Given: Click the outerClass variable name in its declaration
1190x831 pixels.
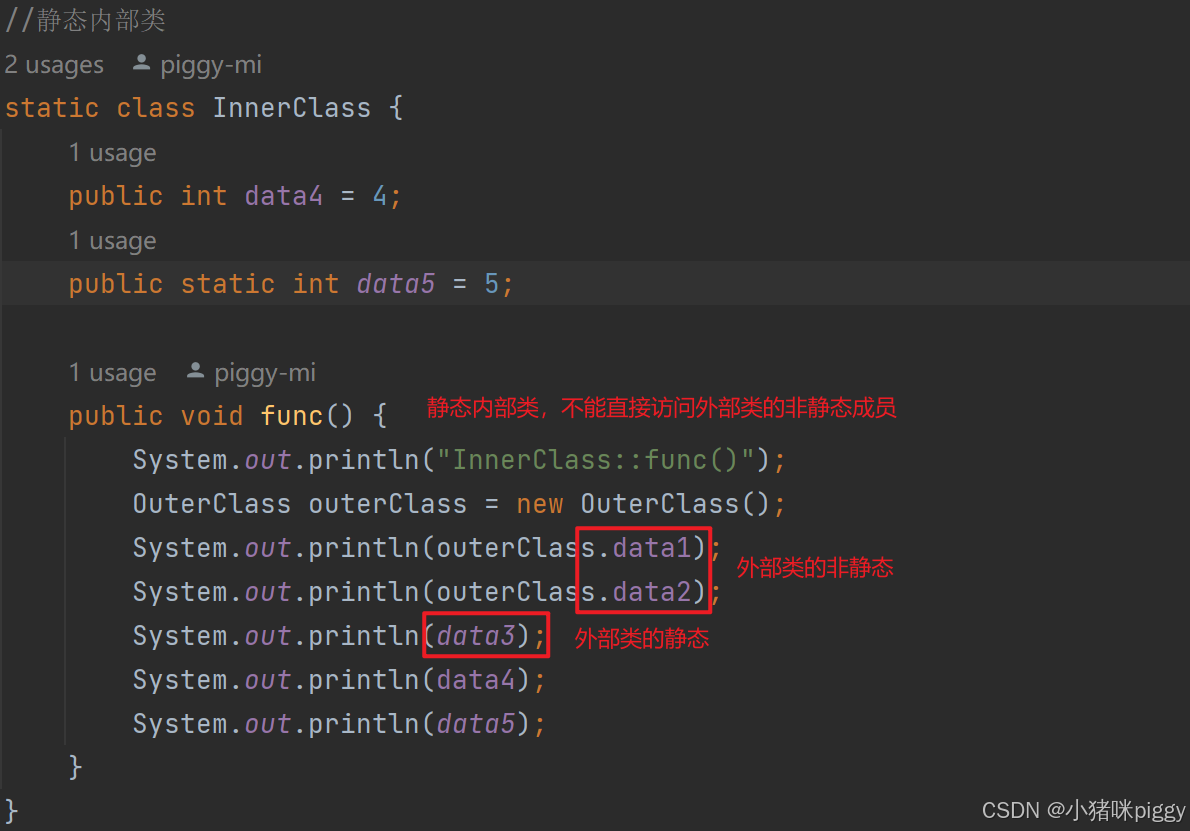Looking at the screenshot, I should pos(387,504).
